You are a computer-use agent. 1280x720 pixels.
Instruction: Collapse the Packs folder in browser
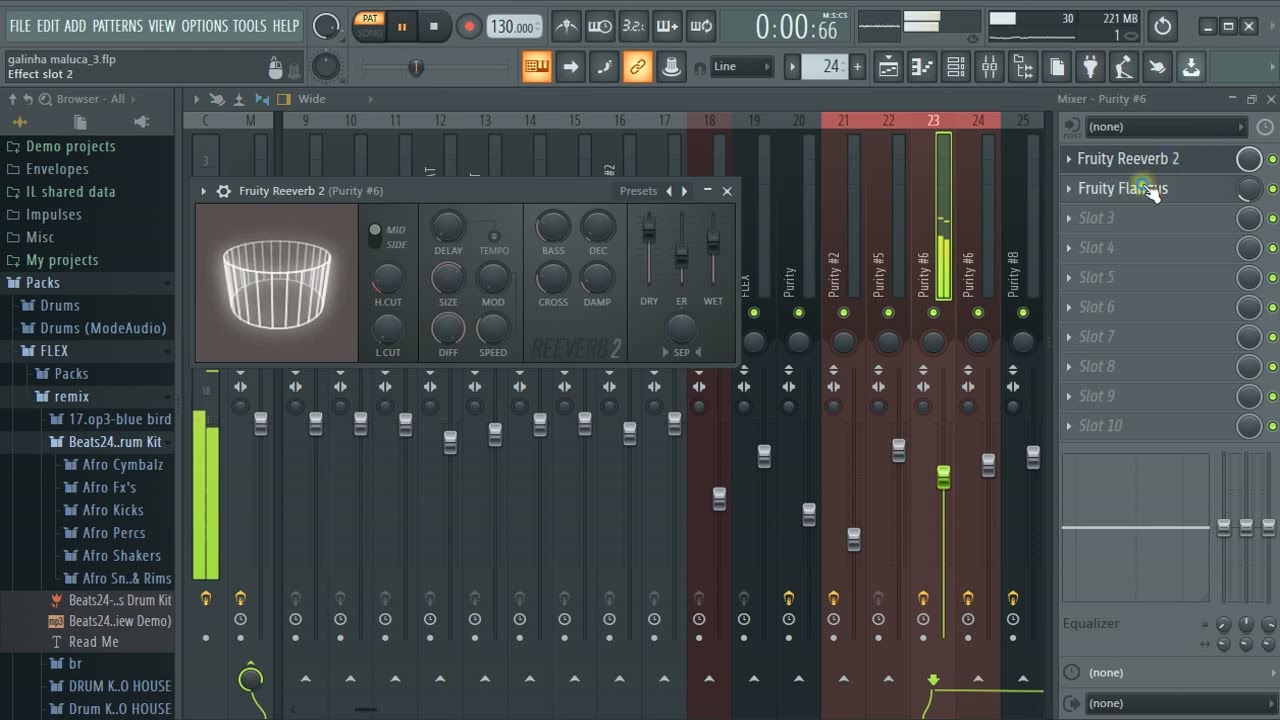pyautogui.click(x=42, y=282)
